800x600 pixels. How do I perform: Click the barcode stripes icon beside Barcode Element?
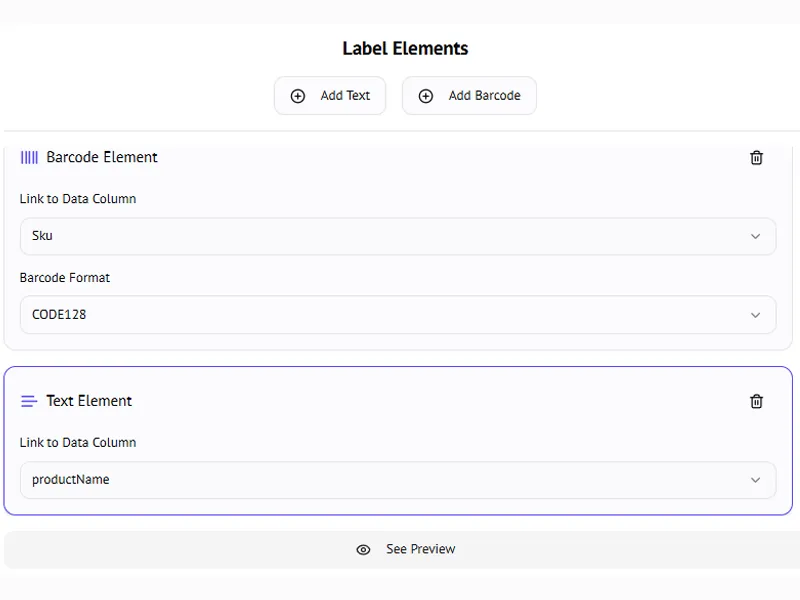[x=29, y=157]
